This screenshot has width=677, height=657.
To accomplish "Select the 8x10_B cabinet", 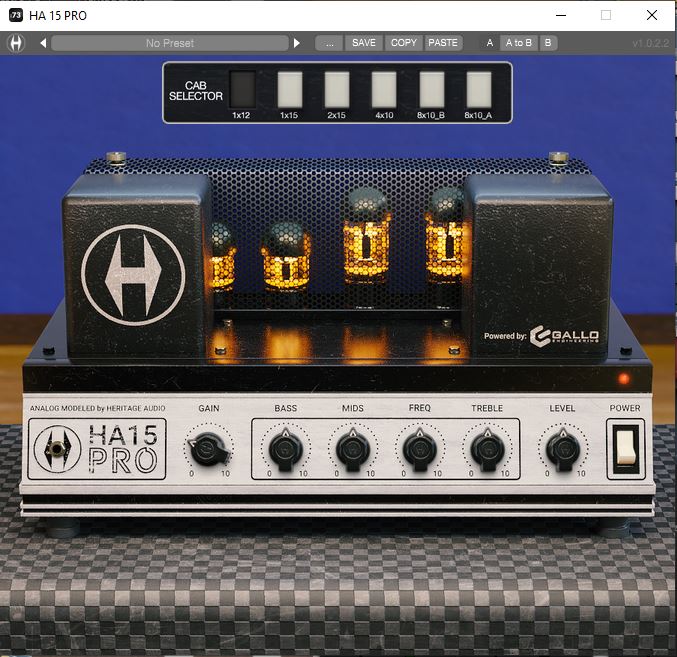I will [x=432, y=89].
